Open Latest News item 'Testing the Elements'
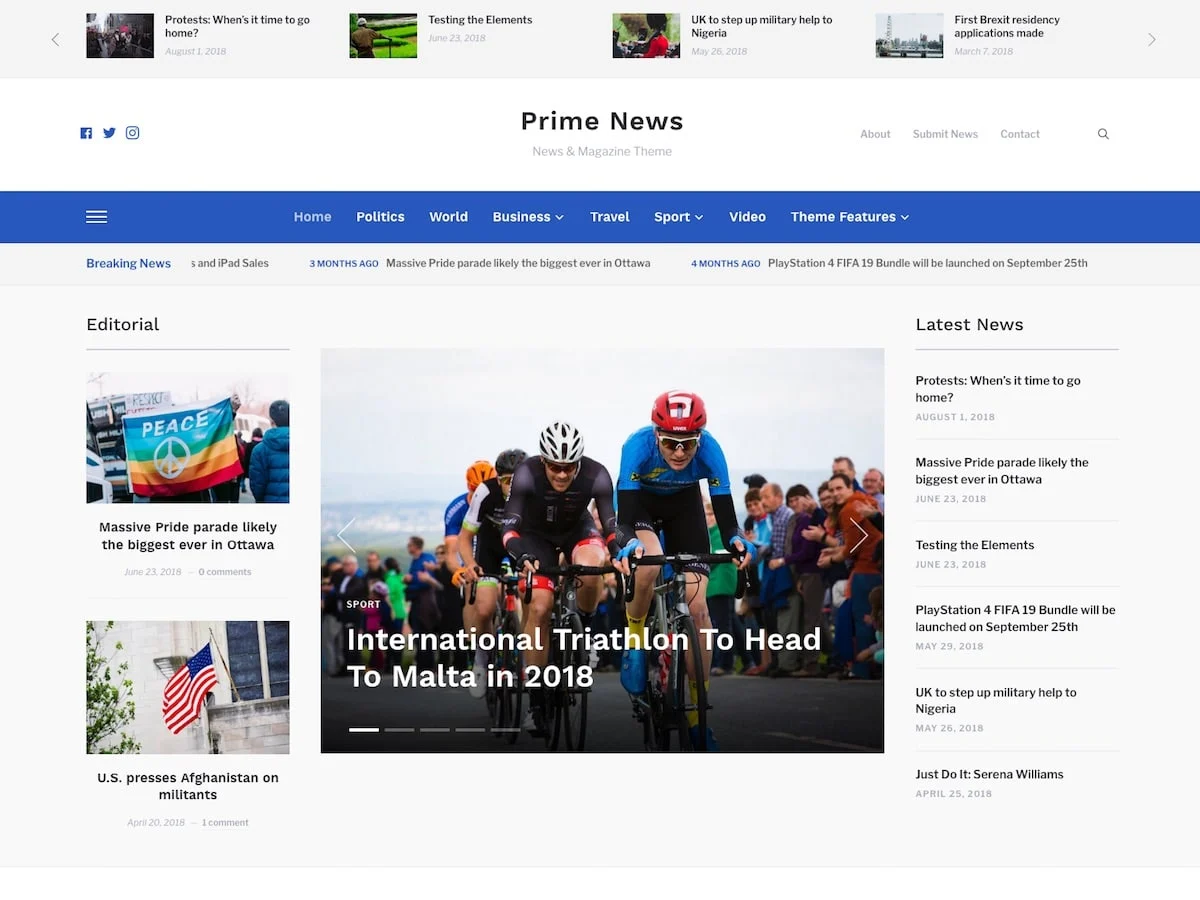Viewport: 1200px width, 900px height. click(975, 545)
